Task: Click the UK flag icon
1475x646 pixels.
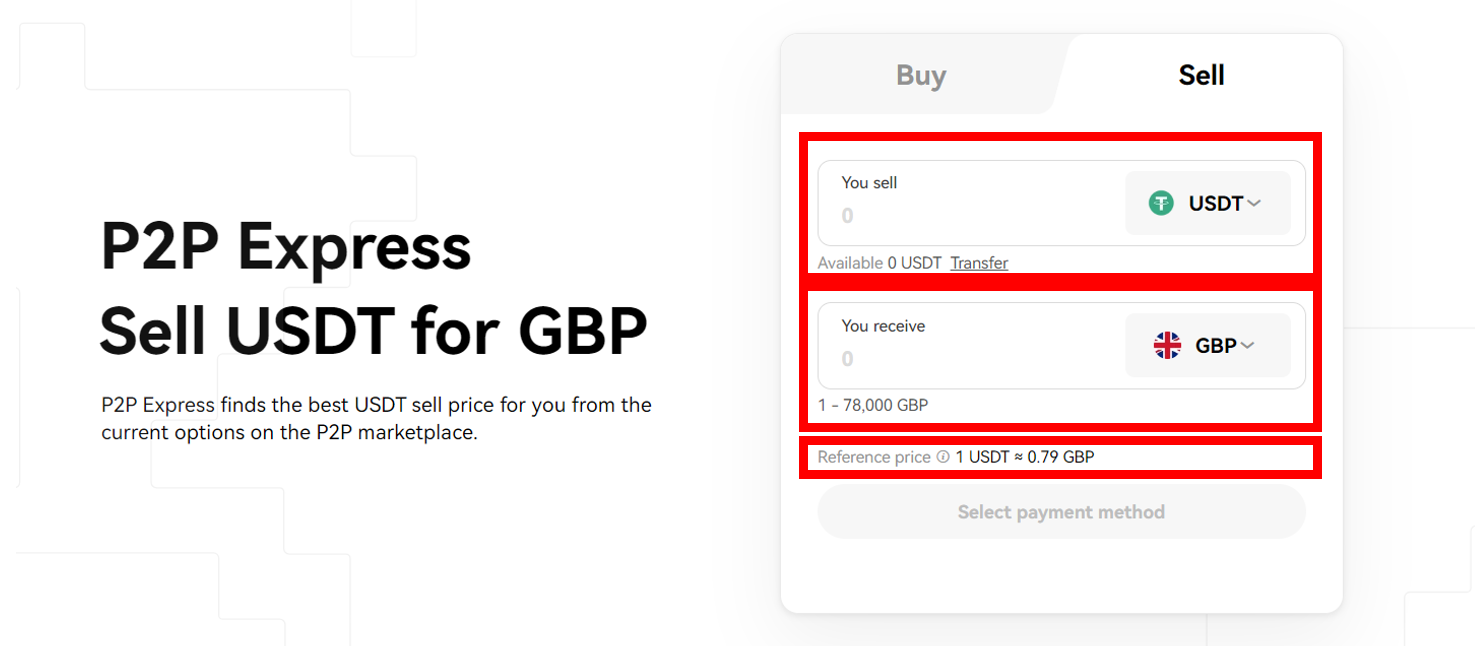Action: (x=1167, y=346)
